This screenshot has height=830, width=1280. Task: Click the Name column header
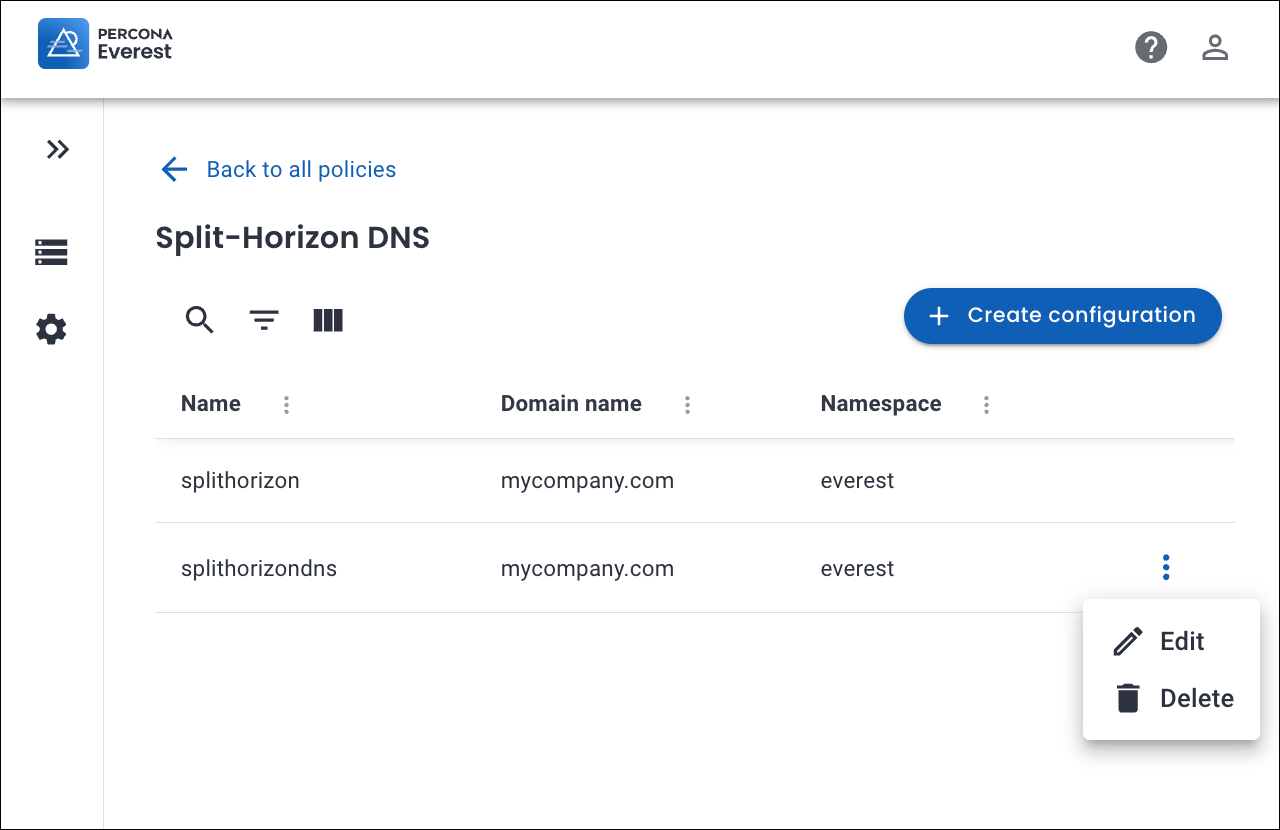(211, 404)
